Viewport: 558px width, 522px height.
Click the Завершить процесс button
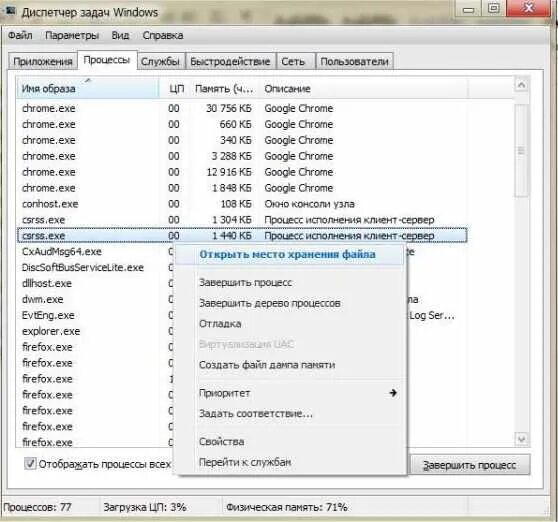pyautogui.click(x=469, y=465)
